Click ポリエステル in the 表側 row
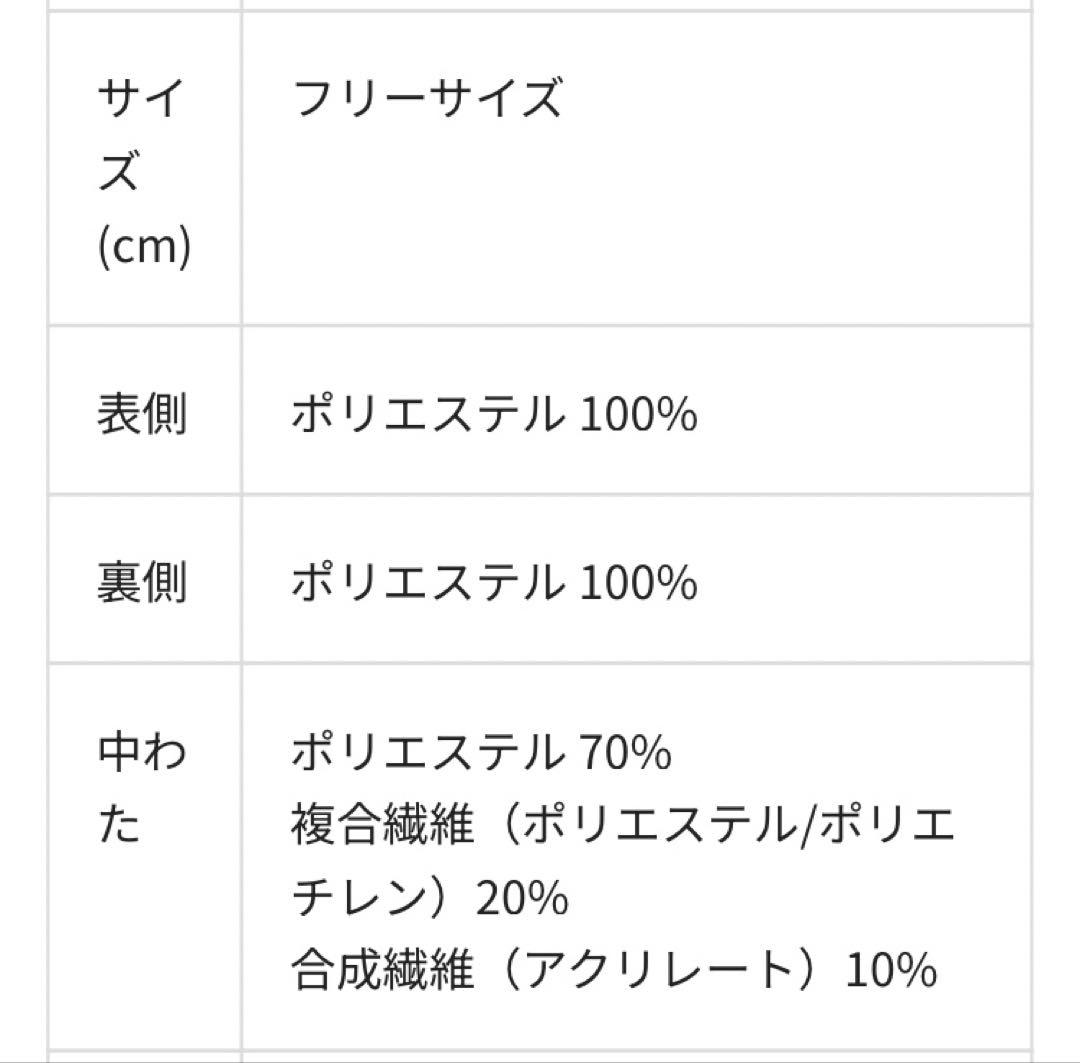 point(427,414)
